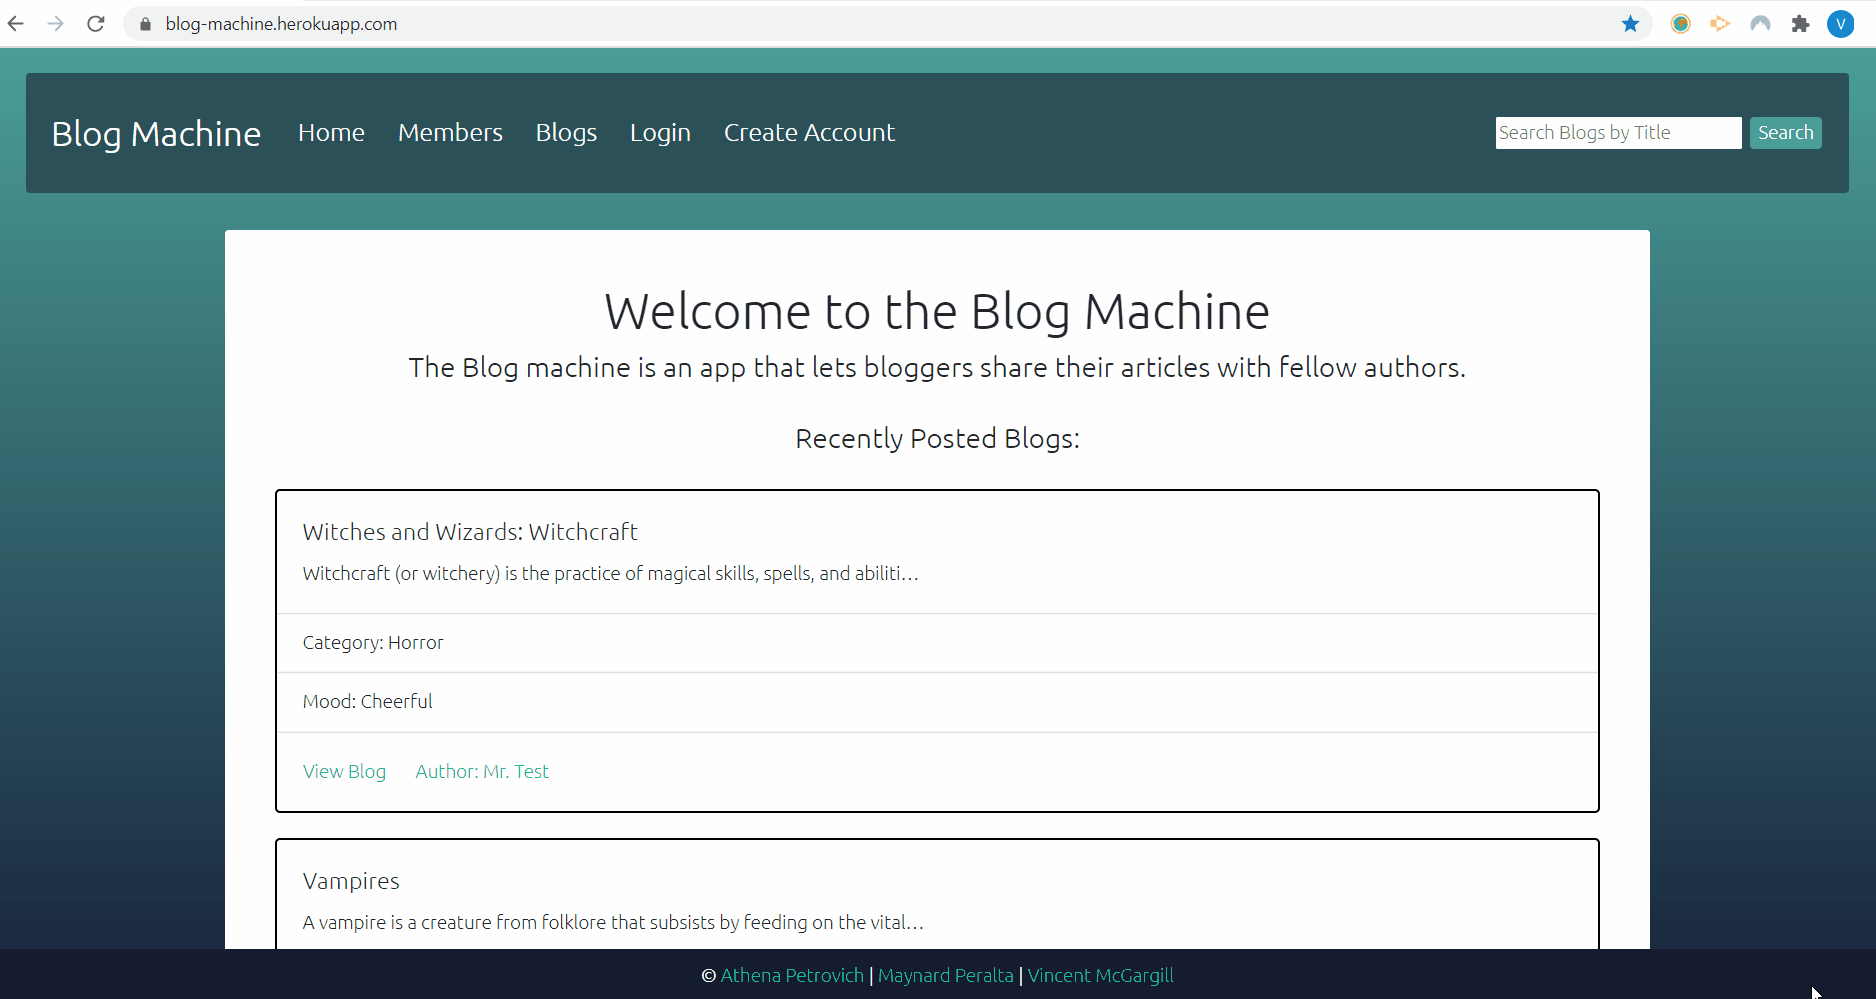The image size is (1876, 999).
Task: Open Vincent McGargill footer link
Action: (1100, 975)
